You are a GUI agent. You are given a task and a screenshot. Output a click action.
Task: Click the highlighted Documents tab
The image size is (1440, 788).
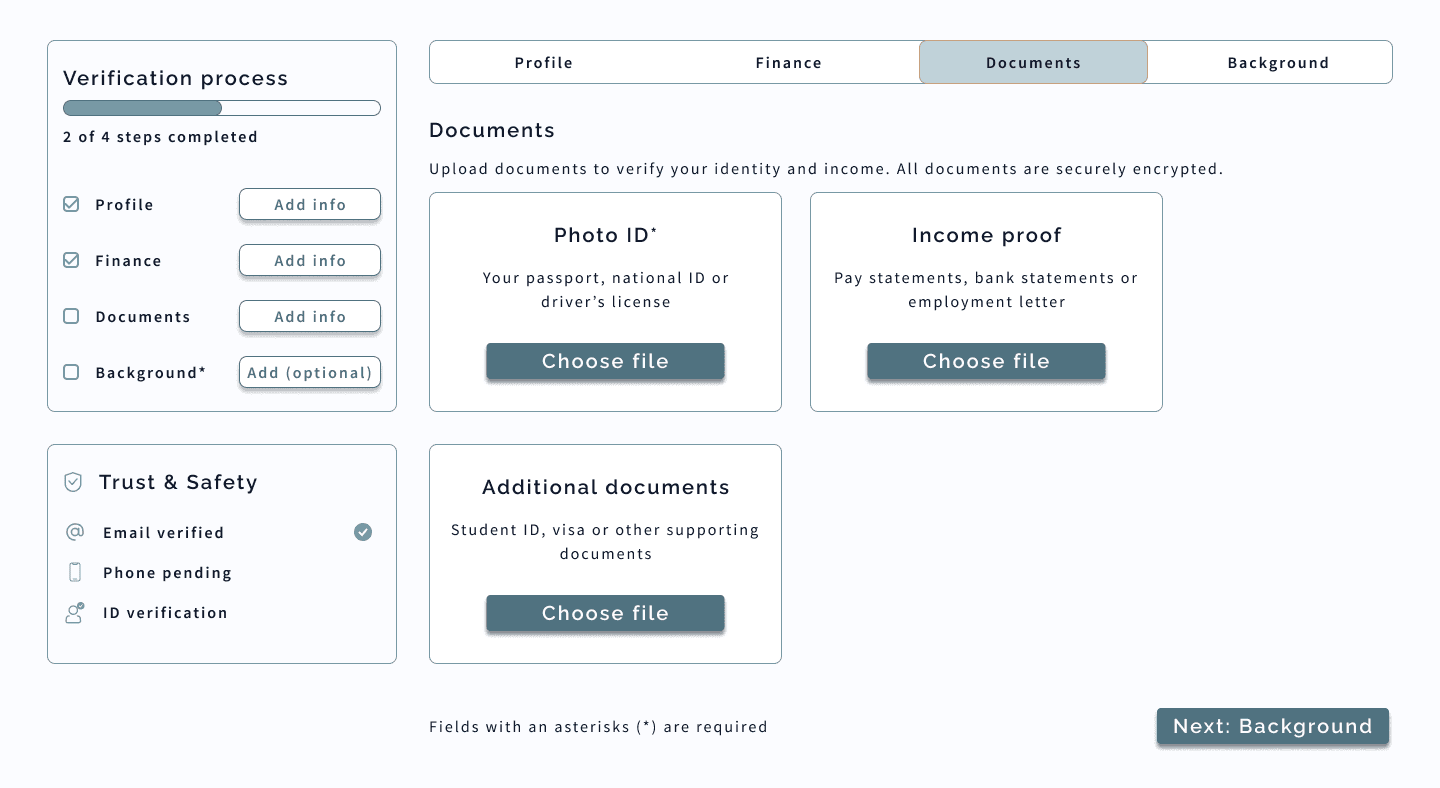pos(1033,62)
